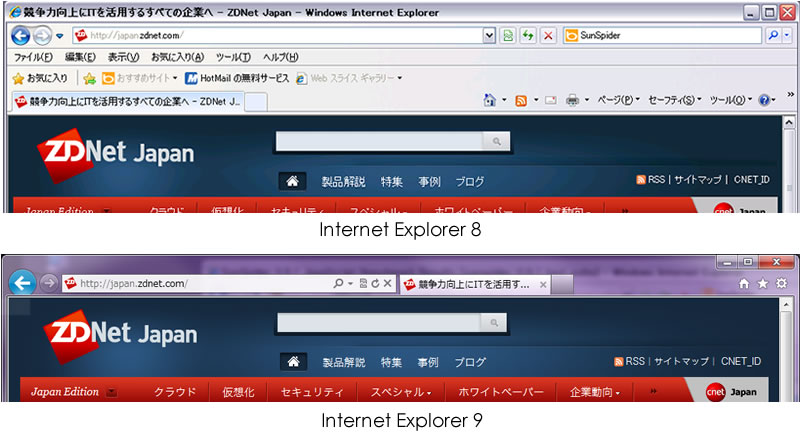Click the Print icon in IE8 command bar
This screenshot has height=440, width=800.
572,100
